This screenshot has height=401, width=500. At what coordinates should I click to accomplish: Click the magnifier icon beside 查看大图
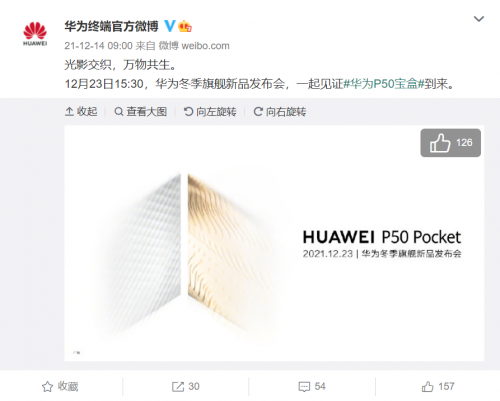pos(119,111)
